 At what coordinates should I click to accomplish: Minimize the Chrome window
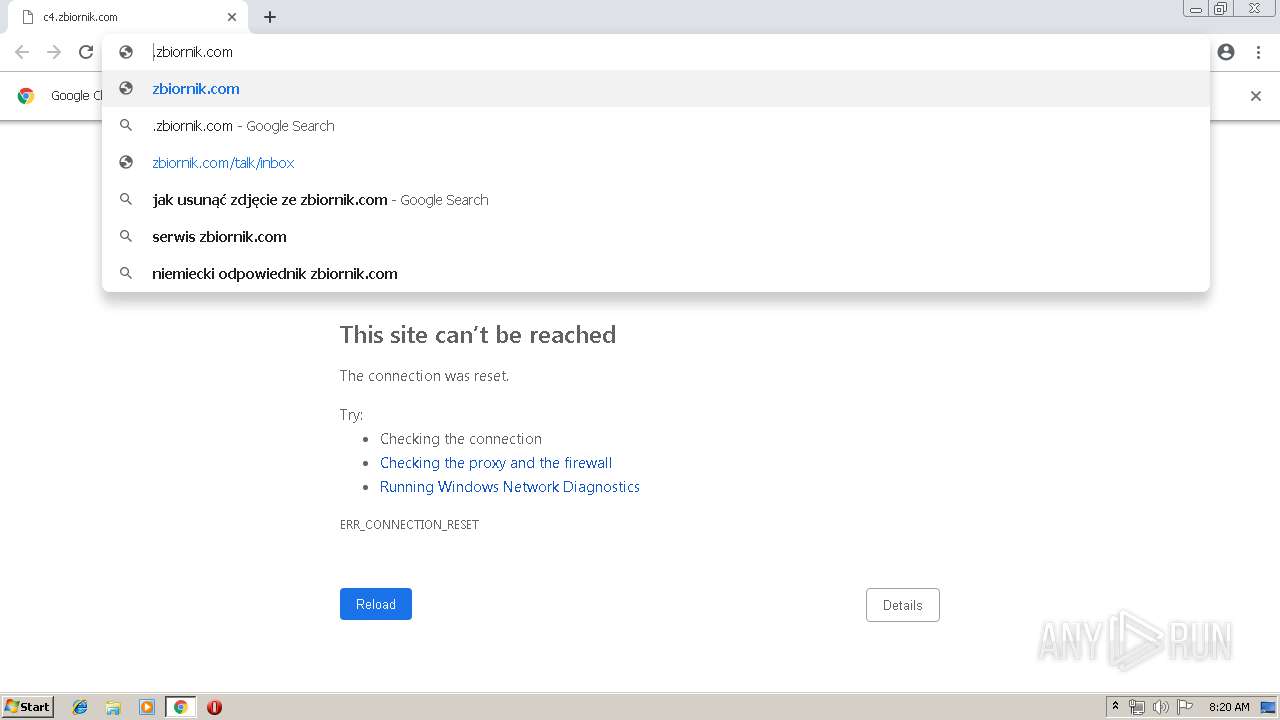(1196, 8)
